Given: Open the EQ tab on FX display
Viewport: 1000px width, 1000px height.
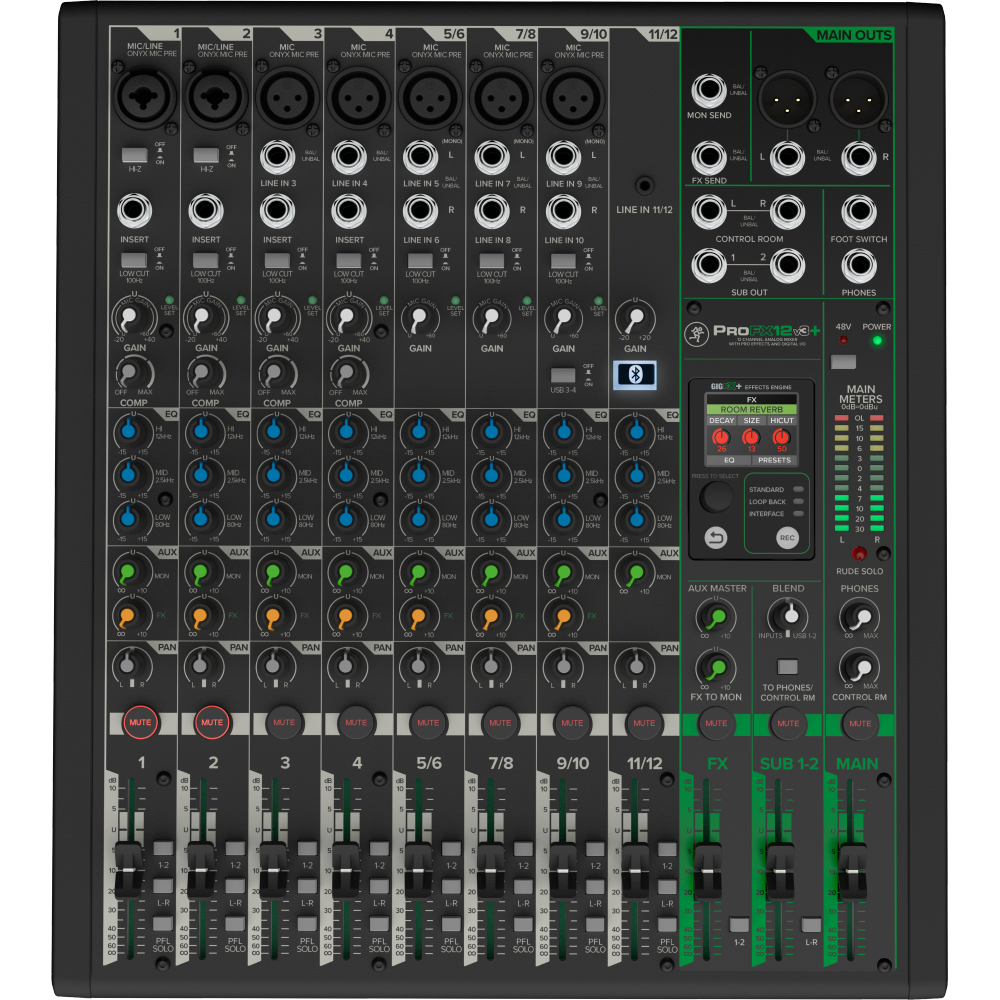Looking at the screenshot, I should [x=729, y=460].
